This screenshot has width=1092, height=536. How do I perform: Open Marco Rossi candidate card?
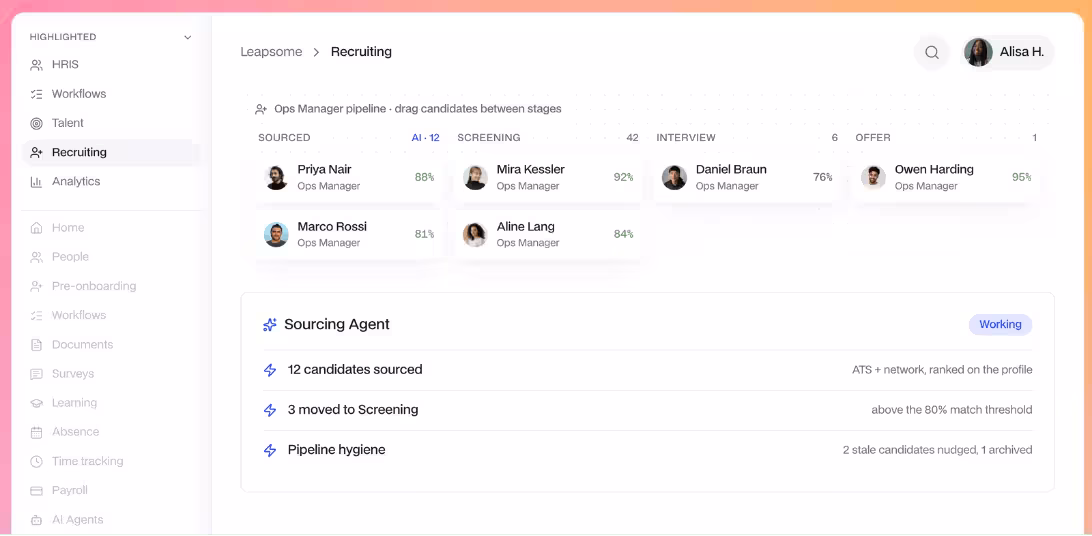pos(348,235)
